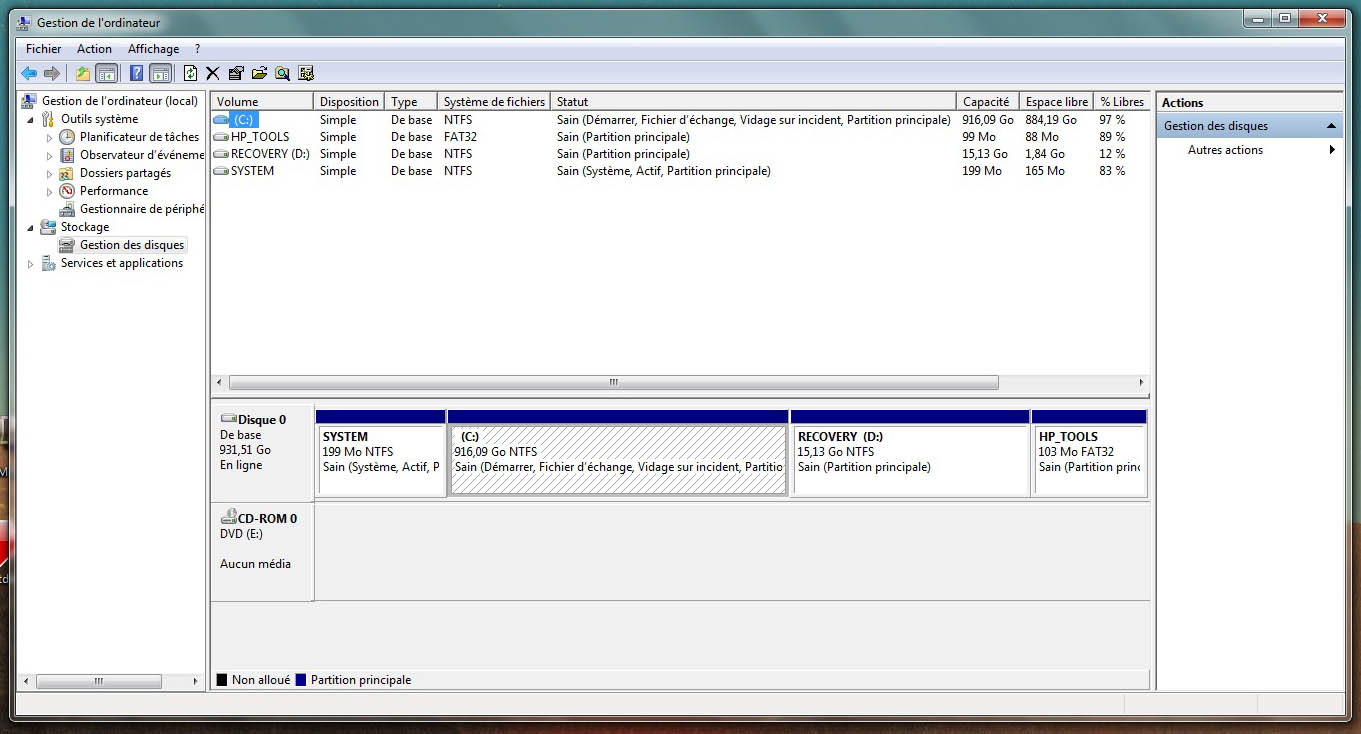The height and width of the screenshot is (734, 1361).
Task: Click the open folder toolbar icon
Action: tap(259, 73)
